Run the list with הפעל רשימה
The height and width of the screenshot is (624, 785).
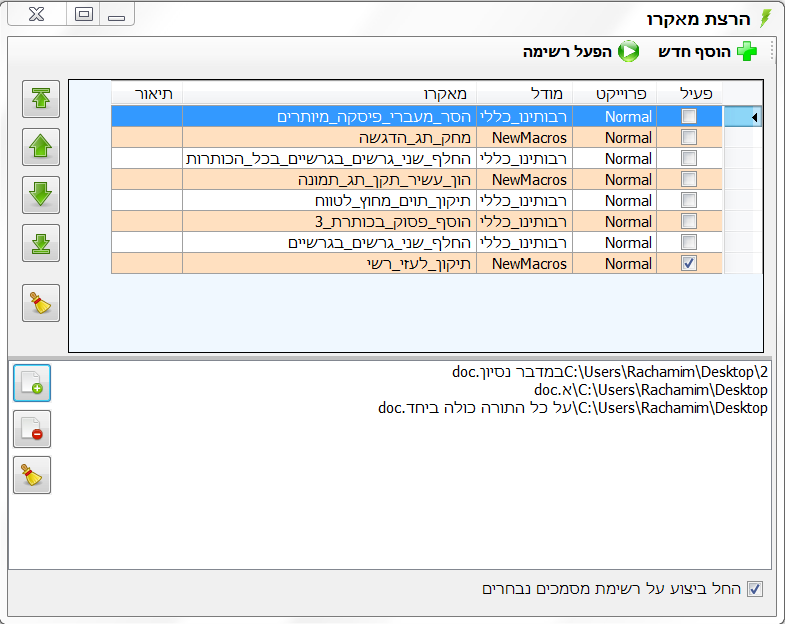point(580,51)
